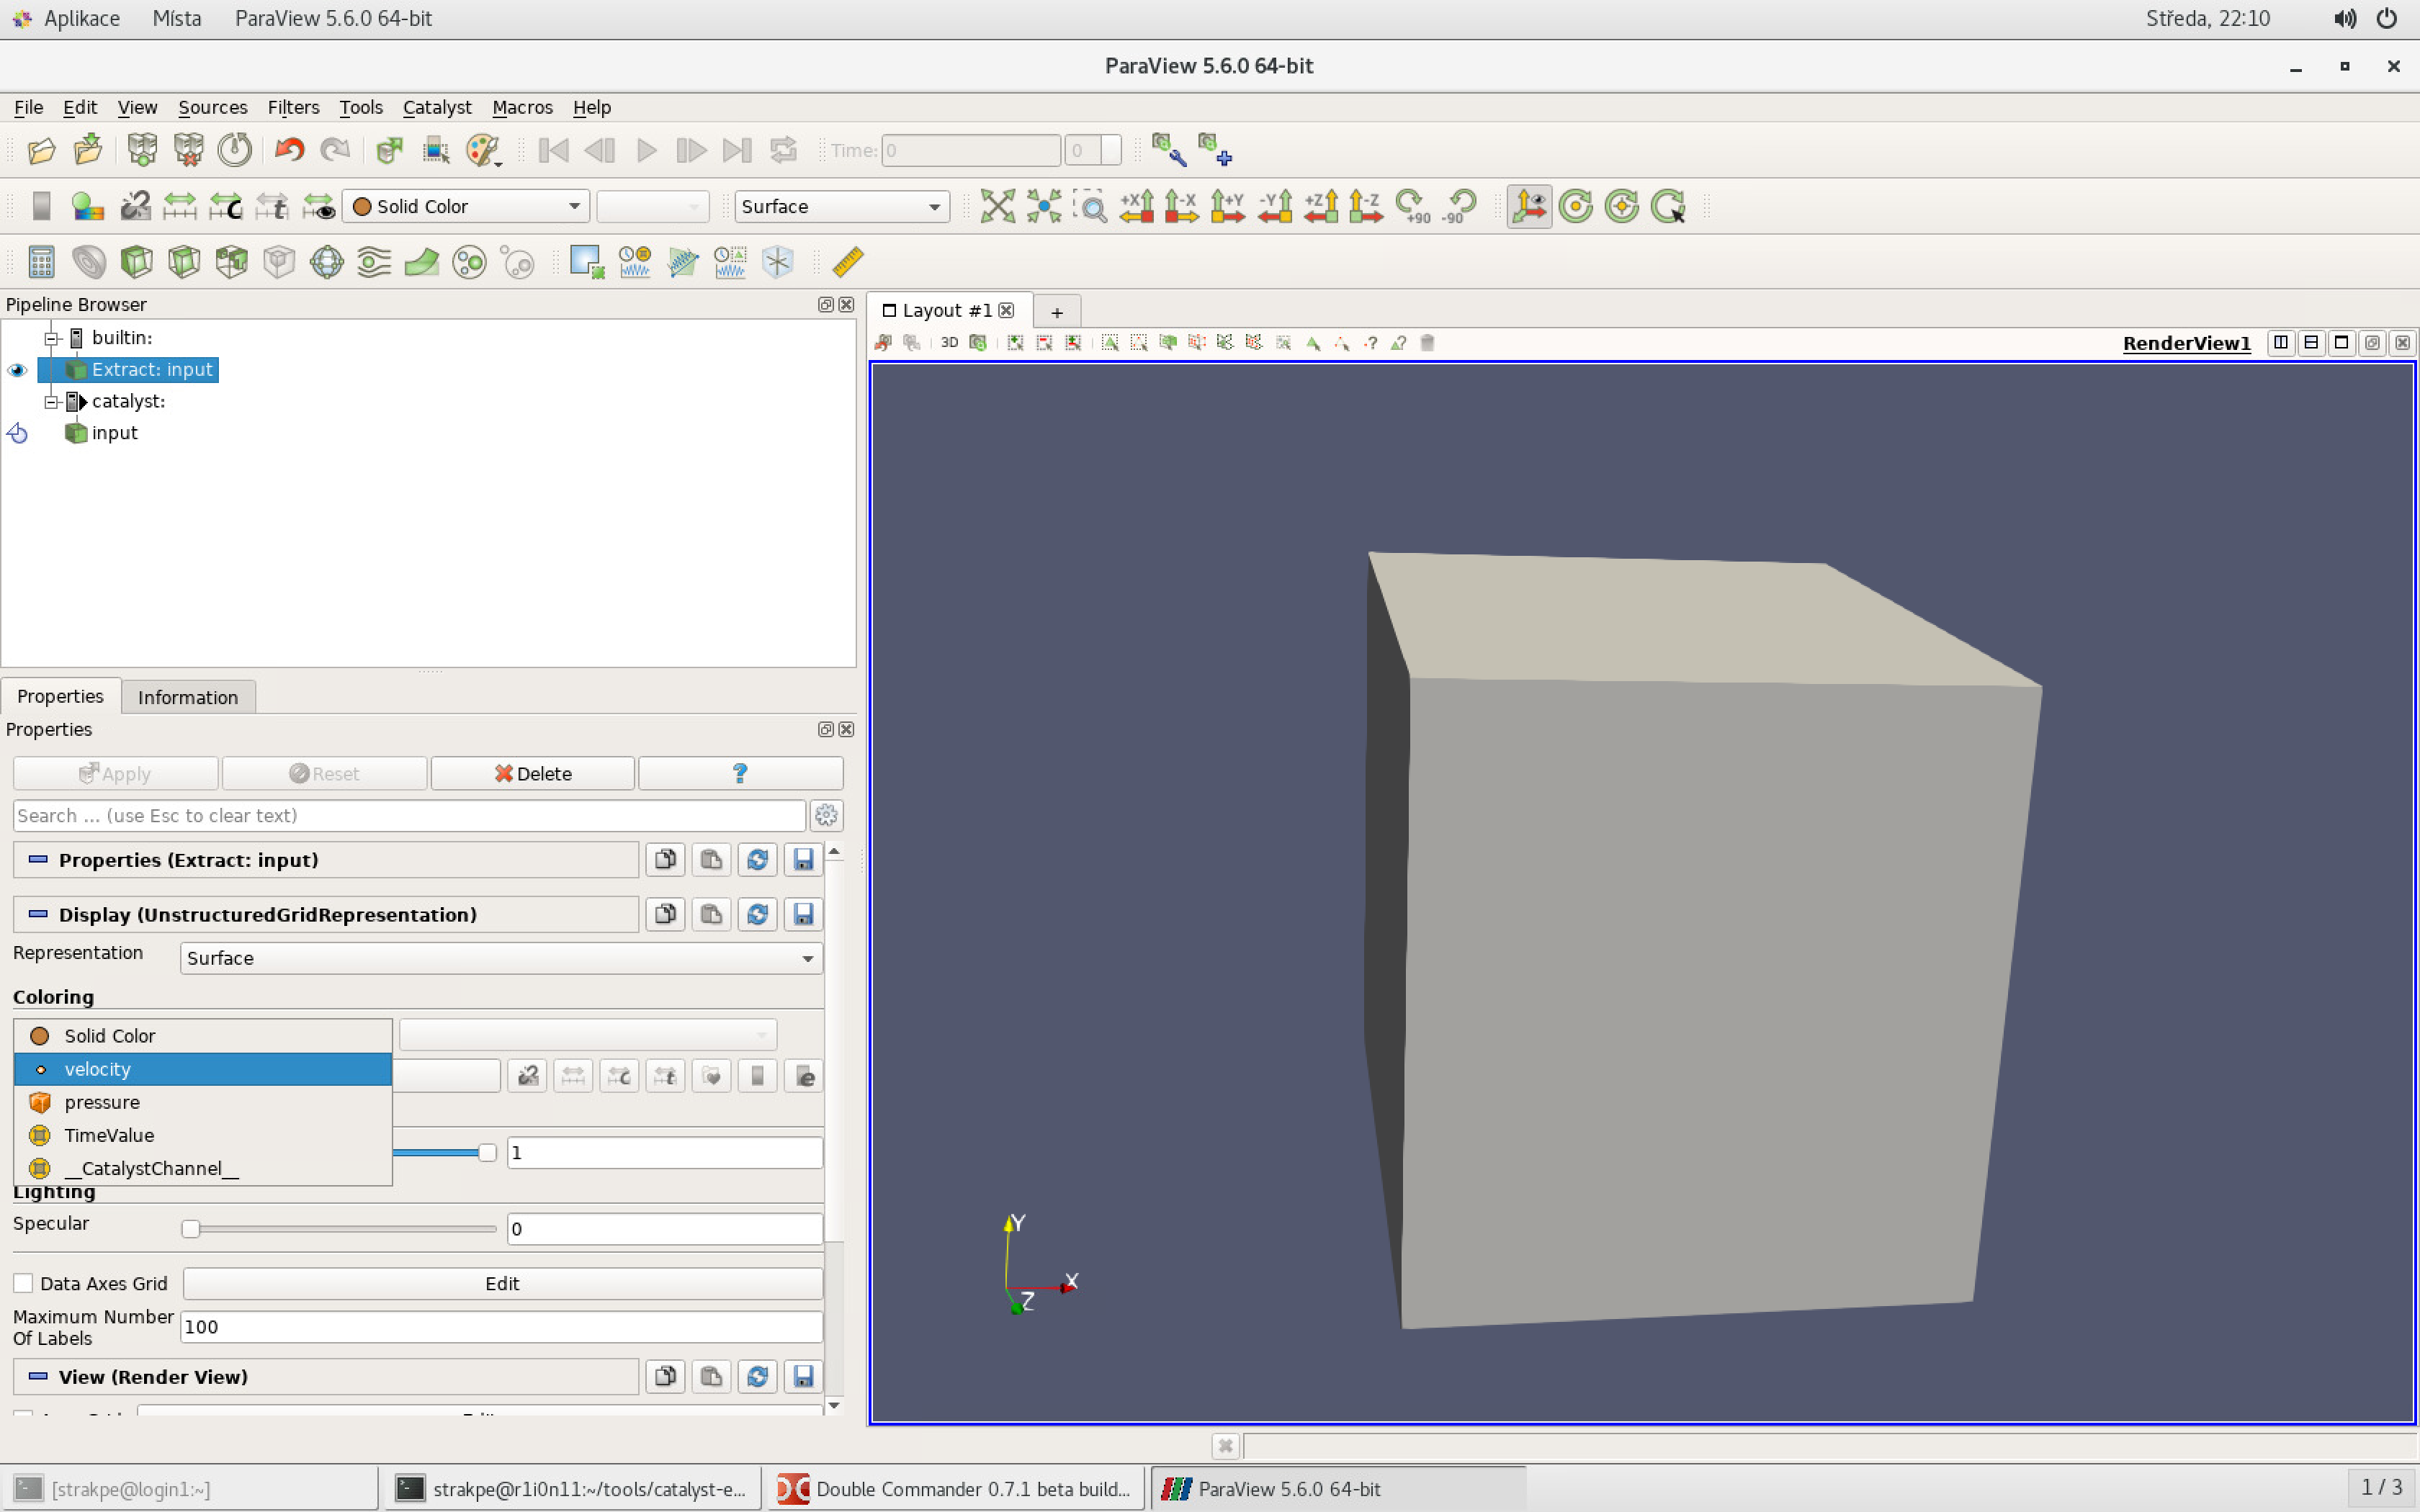
Task: Click the properties search field
Action: (x=408, y=815)
